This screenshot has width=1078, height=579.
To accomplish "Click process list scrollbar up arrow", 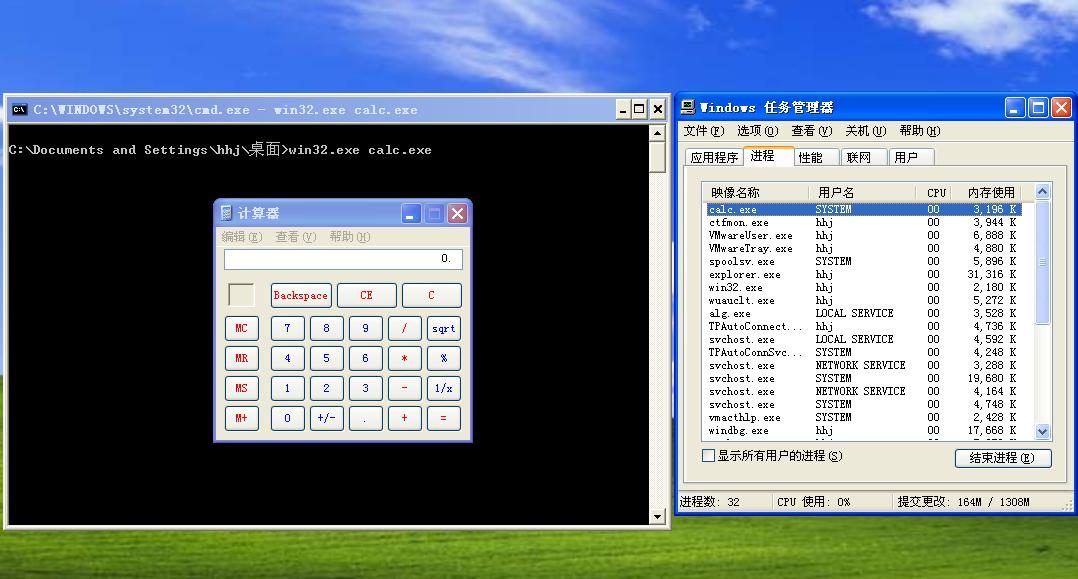I will pyautogui.click(x=1042, y=192).
